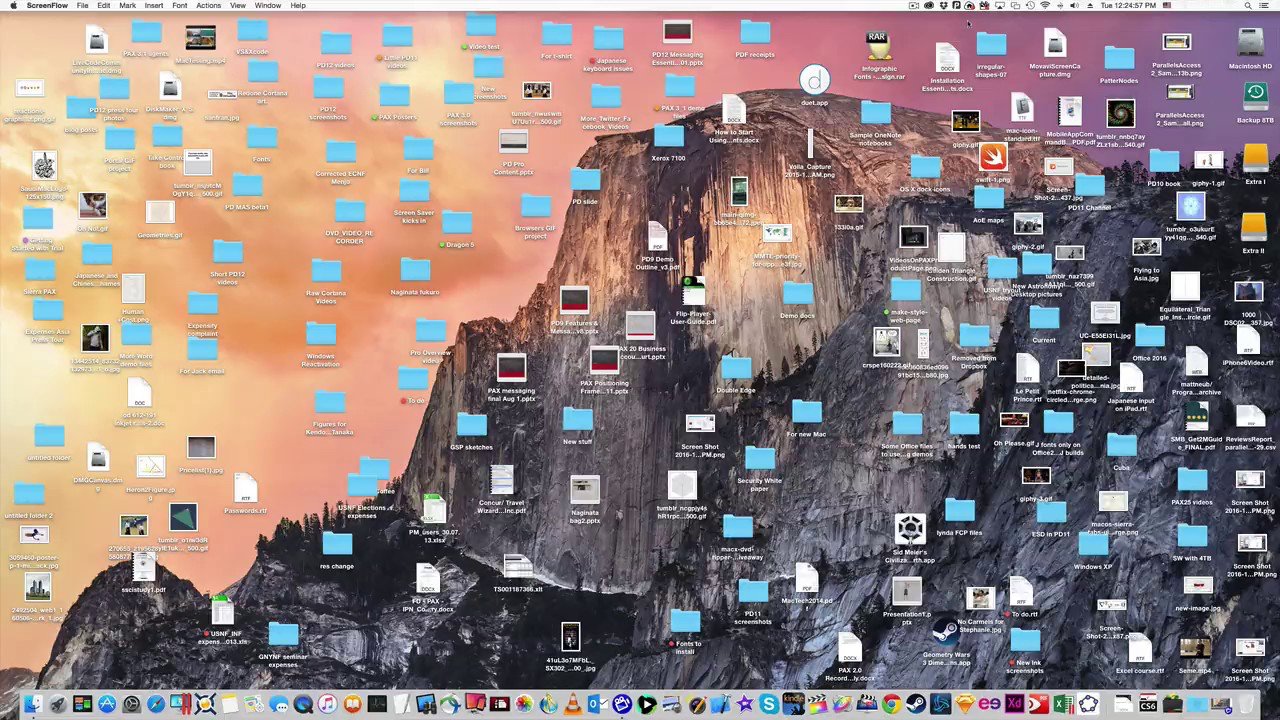Open ScreenFlow's File menu

point(83,6)
